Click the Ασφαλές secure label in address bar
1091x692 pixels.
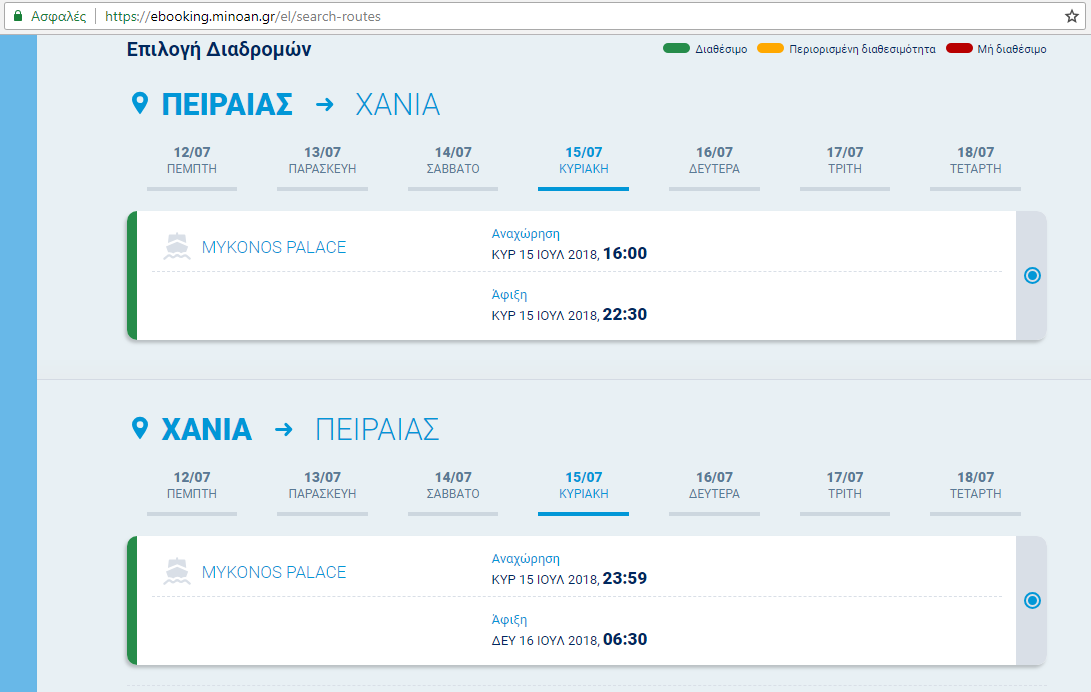click(x=58, y=16)
